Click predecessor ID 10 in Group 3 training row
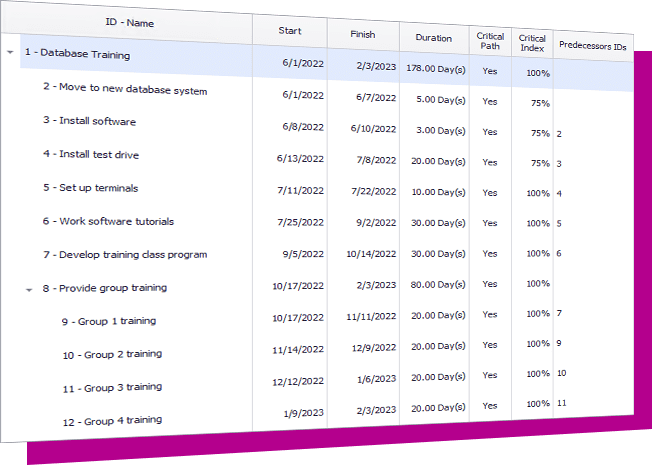 pos(561,373)
